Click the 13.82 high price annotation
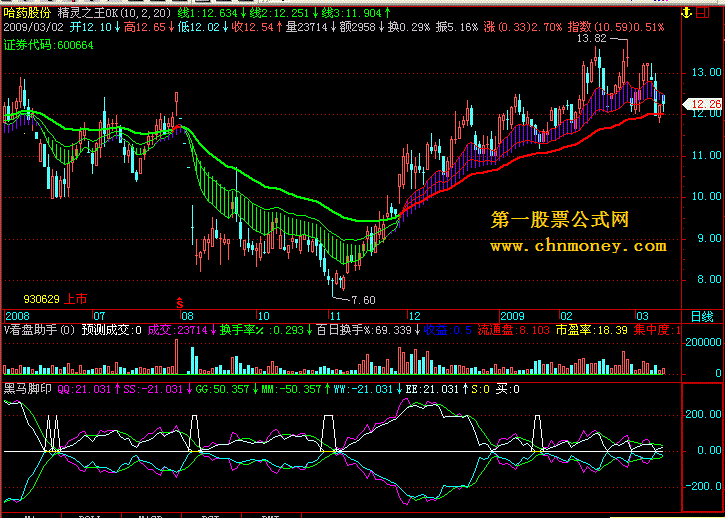 click(x=591, y=39)
